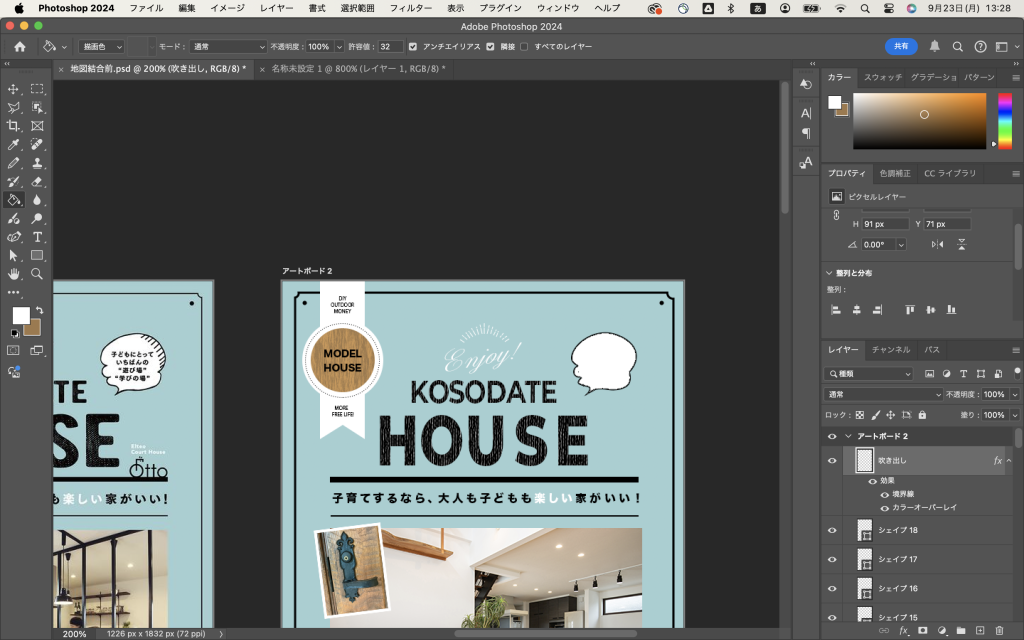Viewport: 1024px width, 640px height.
Task: Enable the すべてのレイヤー checkbox
Action: (524, 47)
